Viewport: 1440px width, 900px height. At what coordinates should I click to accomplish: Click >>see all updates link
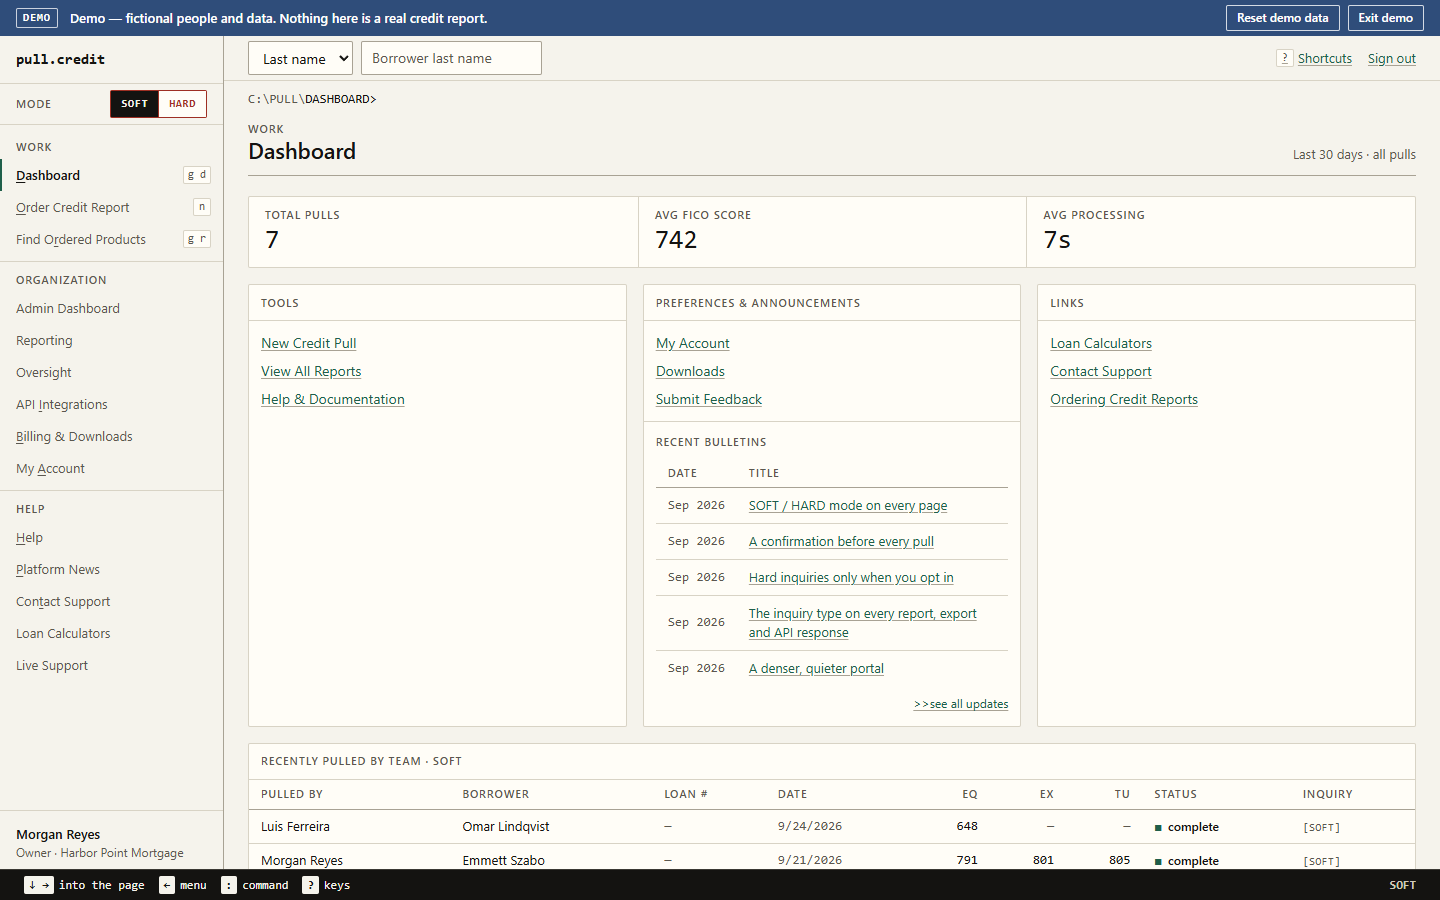click(961, 704)
